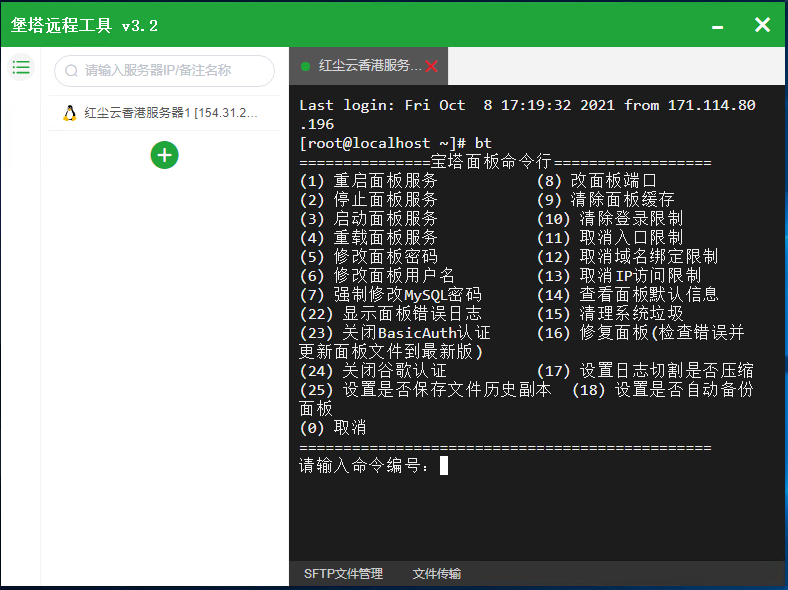Click the green connection status dot on tab
The height and width of the screenshot is (590, 788).
pyautogui.click(x=305, y=66)
